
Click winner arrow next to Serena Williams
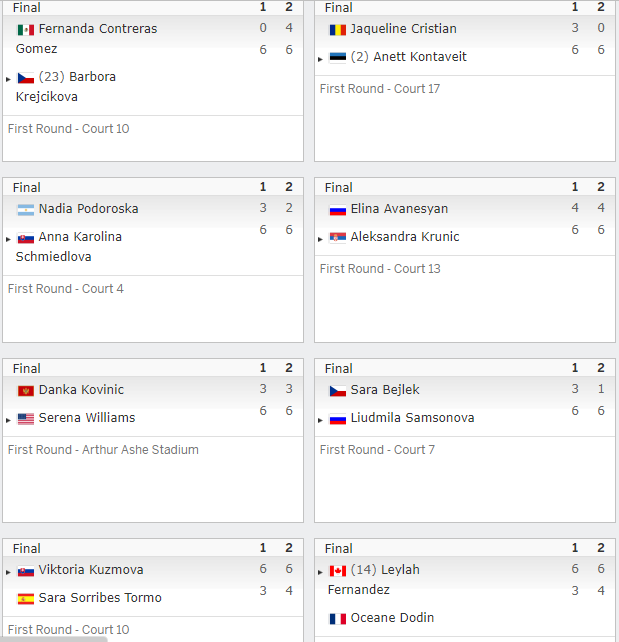point(8,420)
